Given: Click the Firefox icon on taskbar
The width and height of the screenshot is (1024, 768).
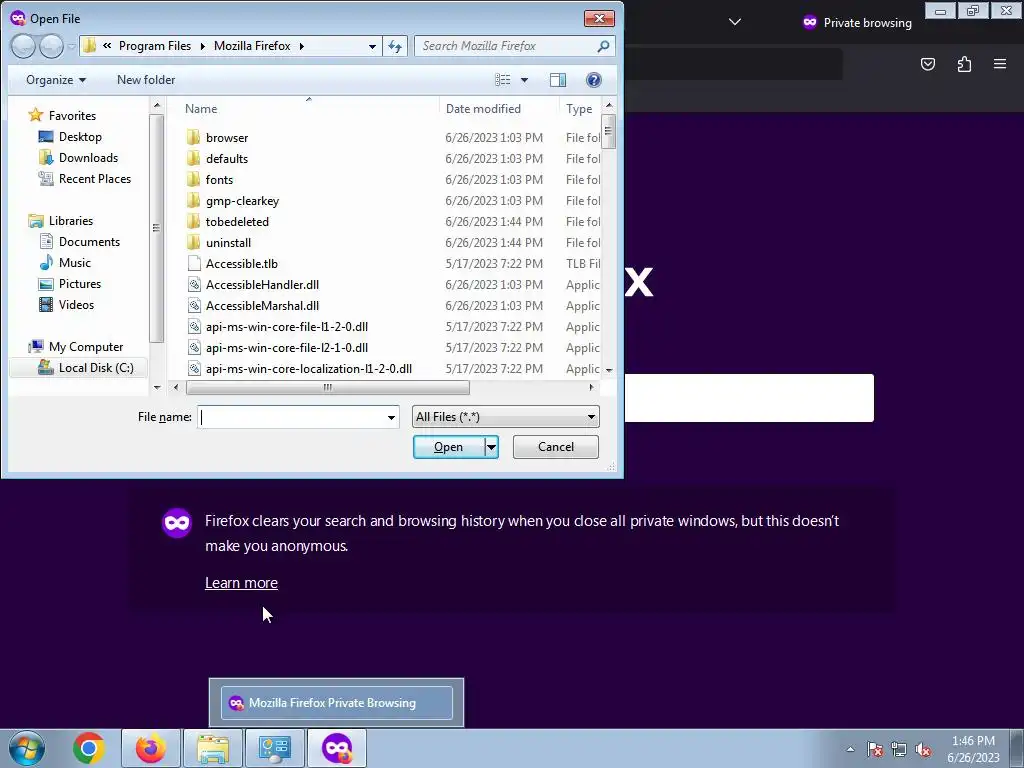Looking at the screenshot, I should 151,748.
